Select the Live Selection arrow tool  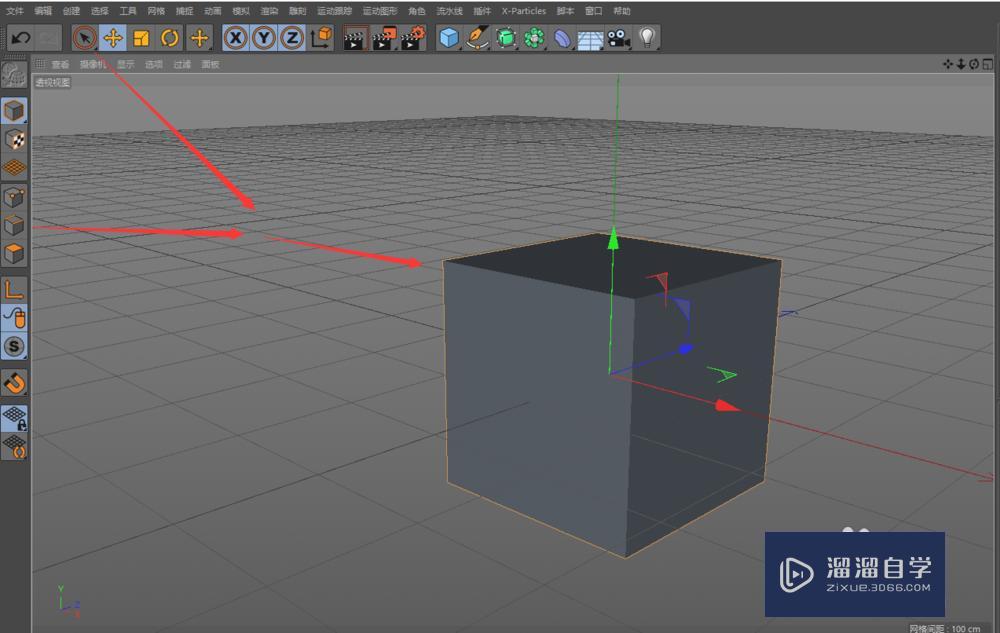click(84, 38)
